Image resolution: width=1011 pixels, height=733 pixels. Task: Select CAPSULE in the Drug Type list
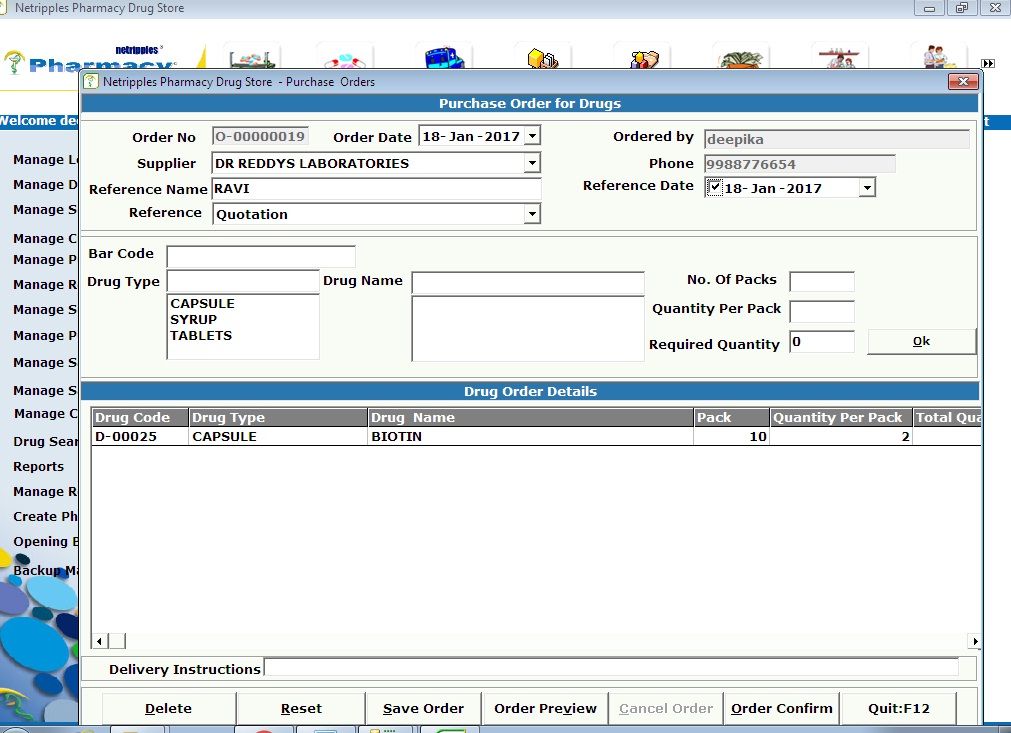coord(202,304)
